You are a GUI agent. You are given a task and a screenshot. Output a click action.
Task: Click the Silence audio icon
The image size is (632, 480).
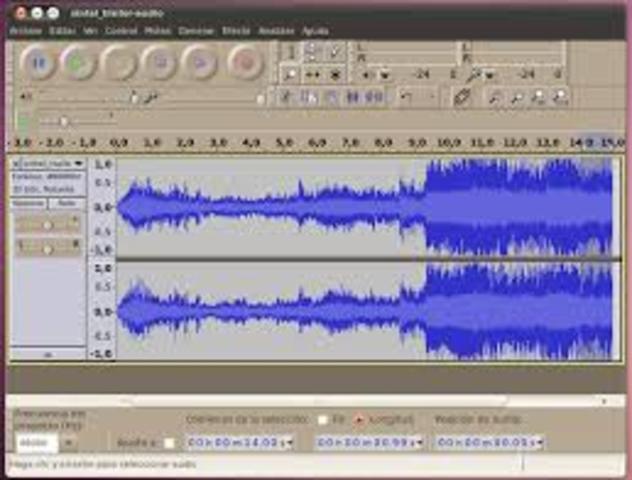pyautogui.click(x=375, y=98)
